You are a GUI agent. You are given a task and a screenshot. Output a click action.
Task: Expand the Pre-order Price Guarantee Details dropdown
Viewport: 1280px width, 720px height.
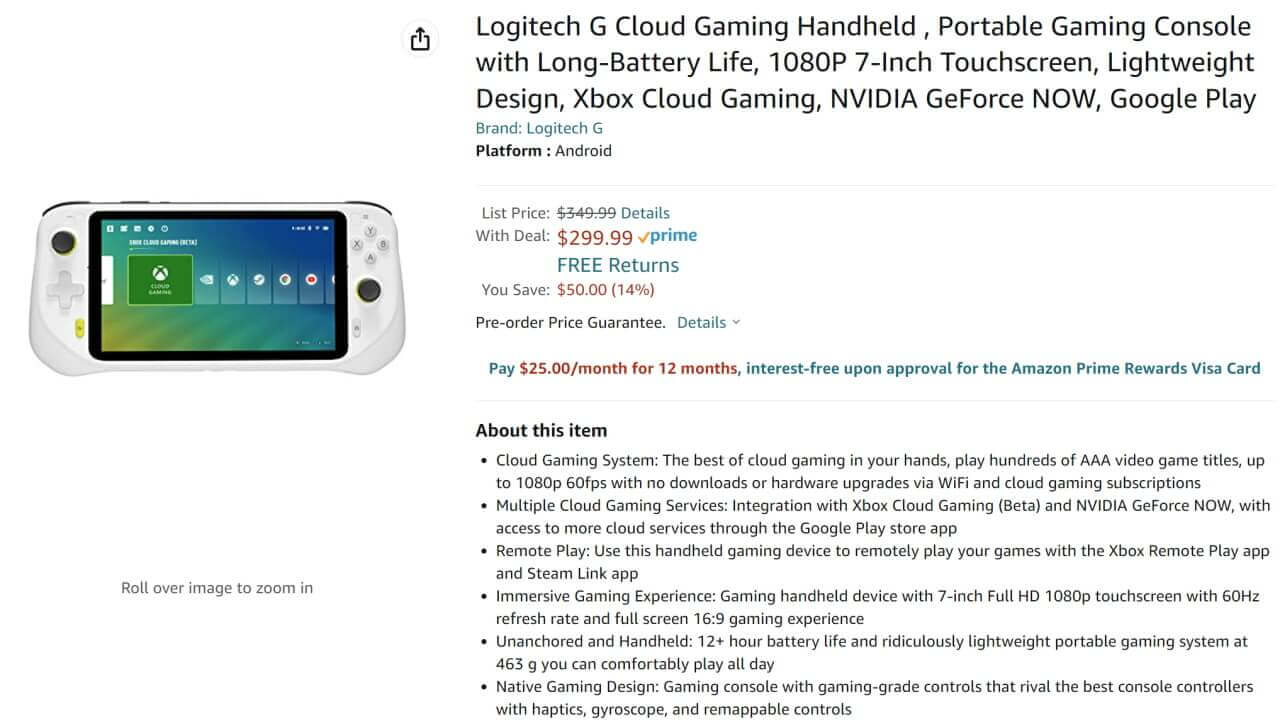(x=702, y=322)
